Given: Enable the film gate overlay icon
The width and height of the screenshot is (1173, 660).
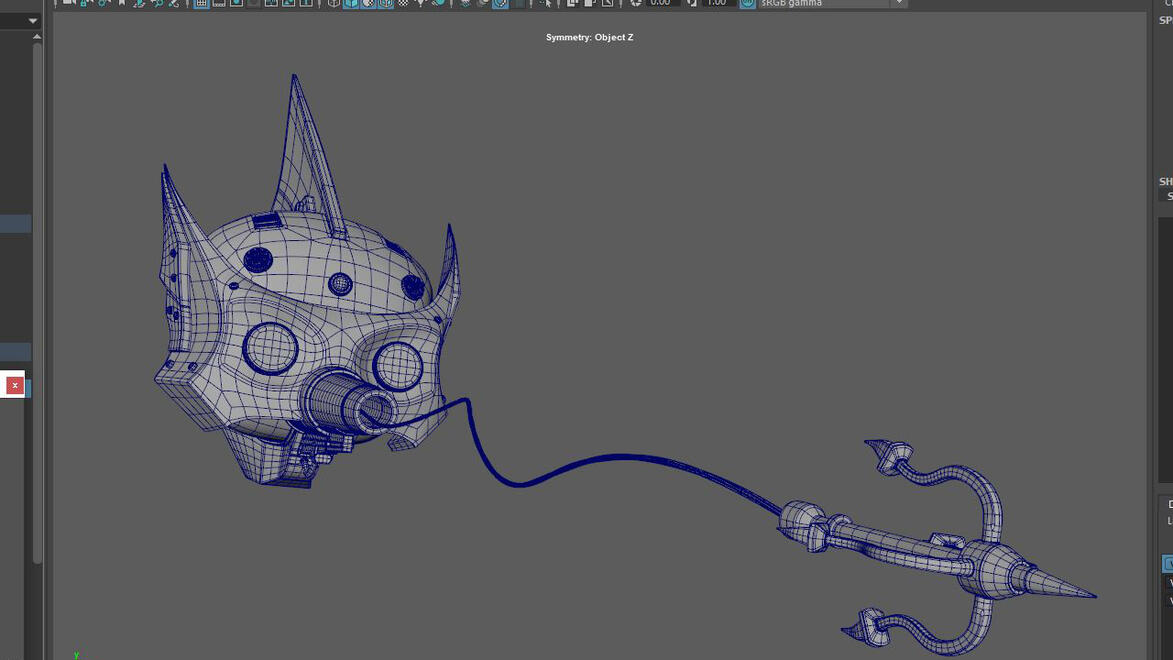Looking at the screenshot, I should pos(218,3).
